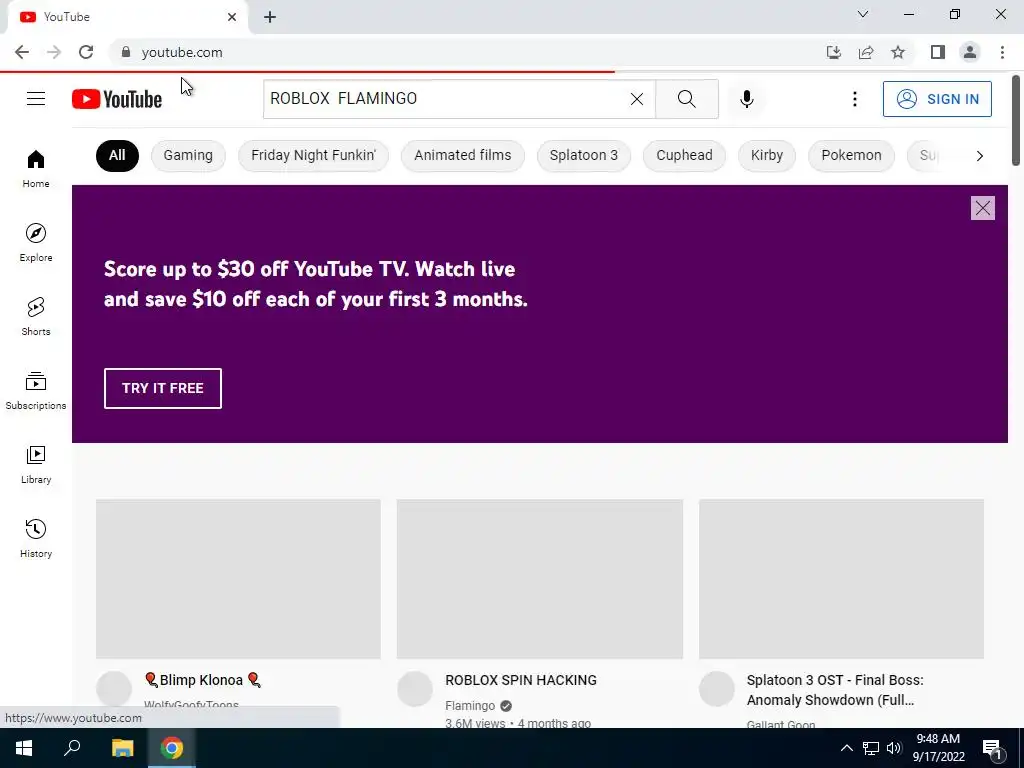Click the Splatoon 3 OST Final Boss title
1024x768 pixels.
pos(835,690)
